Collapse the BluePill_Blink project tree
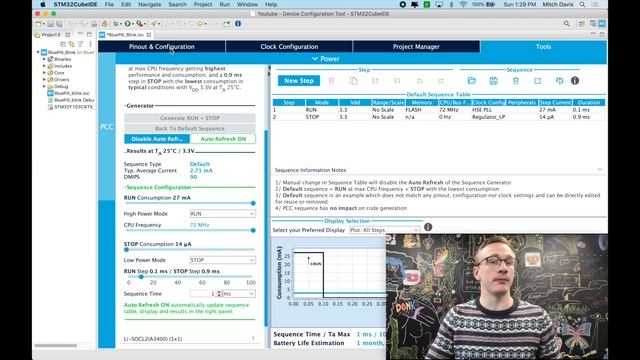This screenshot has height=360, width=640. pyautogui.click(x=38, y=52)
